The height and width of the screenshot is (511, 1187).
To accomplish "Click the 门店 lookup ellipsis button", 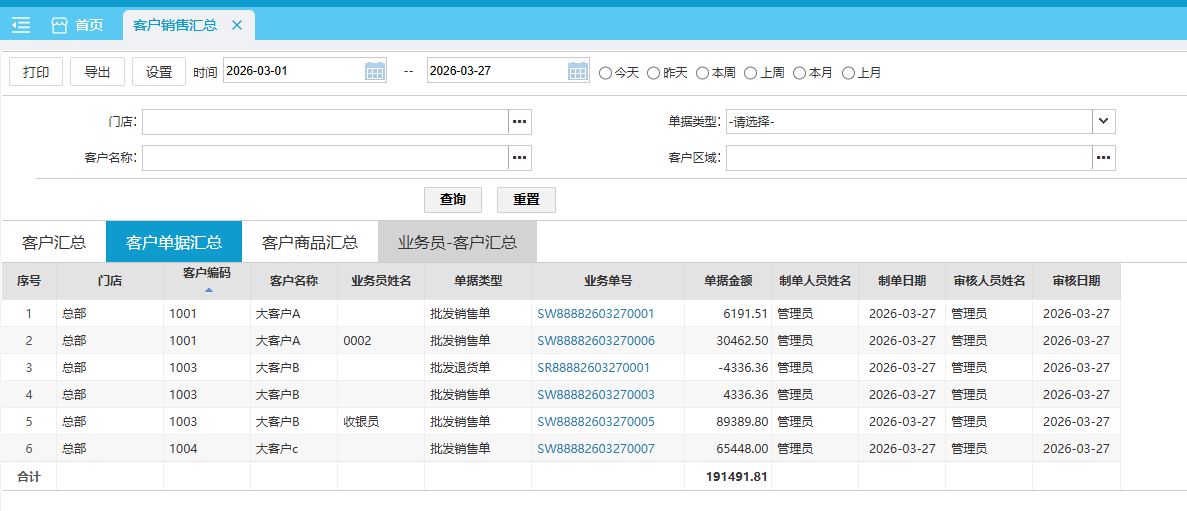I will (519, 122).
